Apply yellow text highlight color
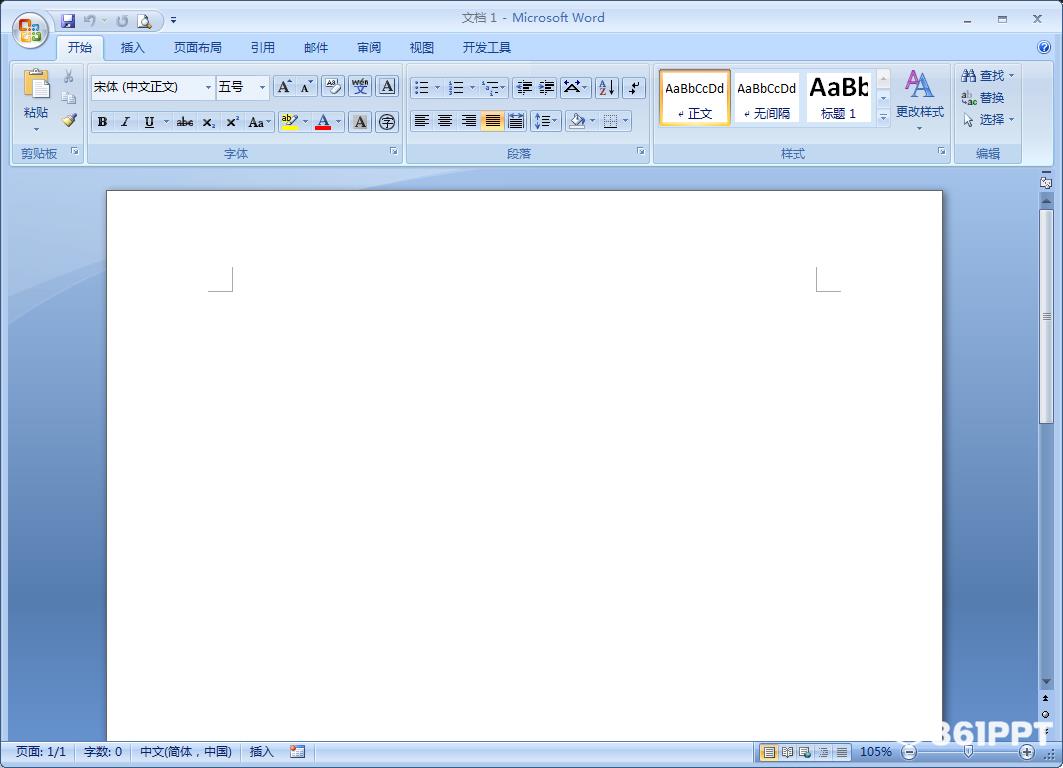The image size is (1063, 768). (289, 122)
